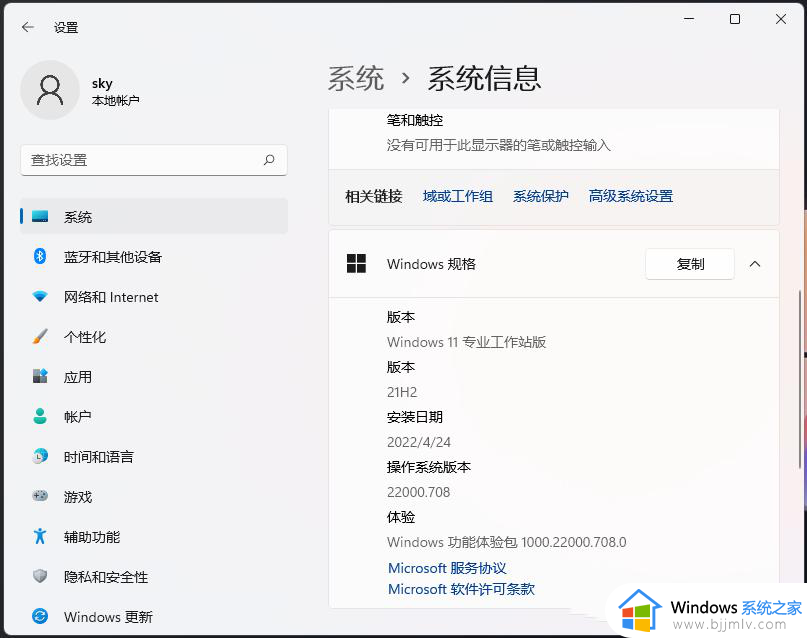Click OS build 22000.708 value
The width and height of the screenshot is (807, 638).
pos(418,492)
